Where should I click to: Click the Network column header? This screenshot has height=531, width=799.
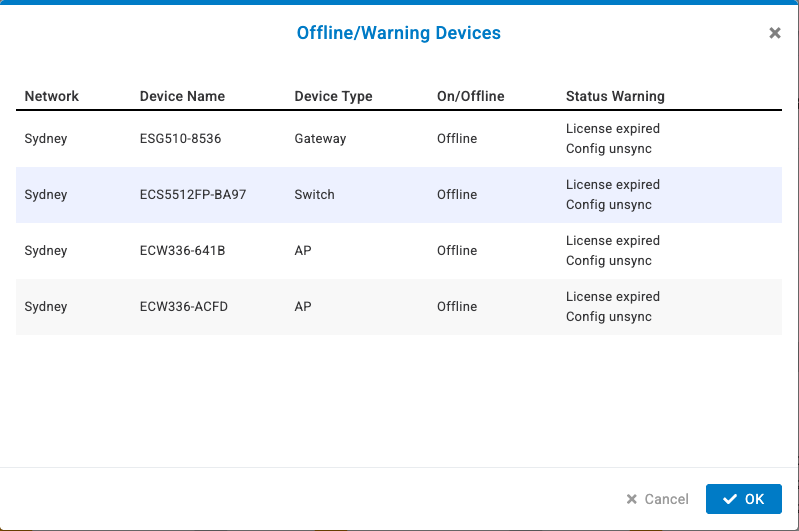(x=52, y=96)
